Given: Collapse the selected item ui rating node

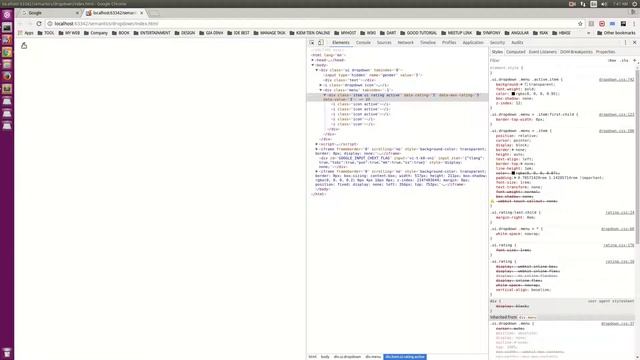Looking at the screenshot, I should click(325, 95).
